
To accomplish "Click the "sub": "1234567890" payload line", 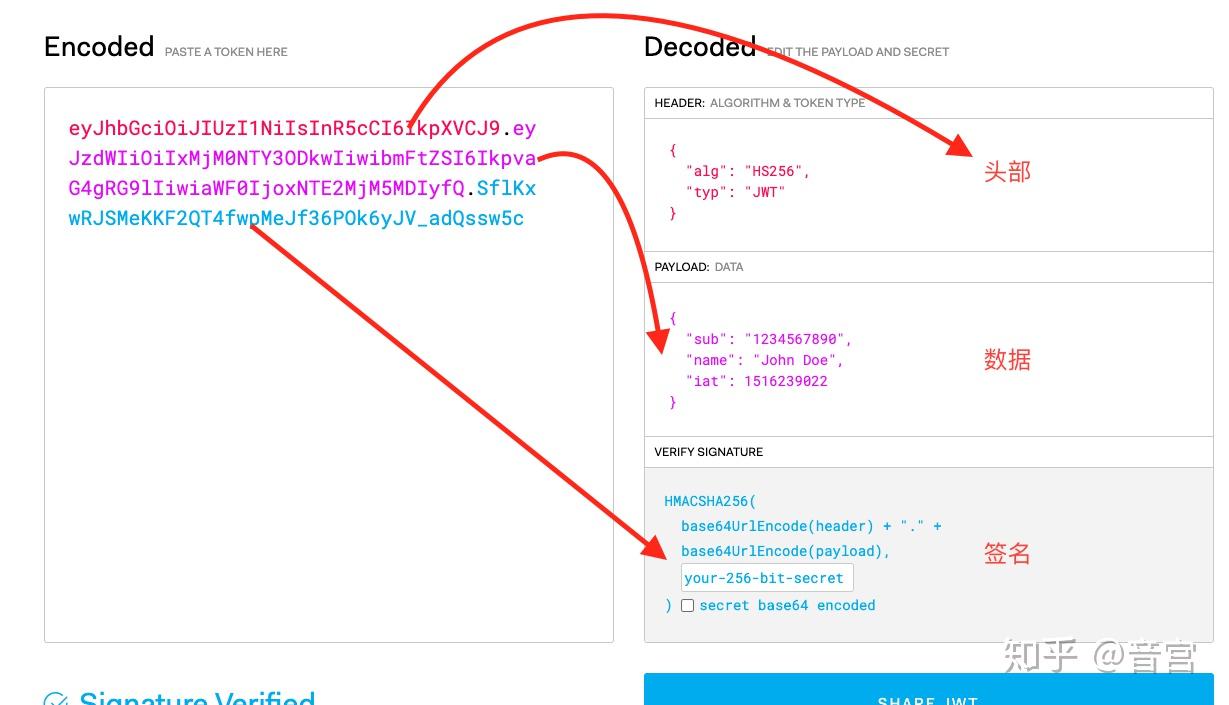I will pyautogui.click(x=768, y=339).
